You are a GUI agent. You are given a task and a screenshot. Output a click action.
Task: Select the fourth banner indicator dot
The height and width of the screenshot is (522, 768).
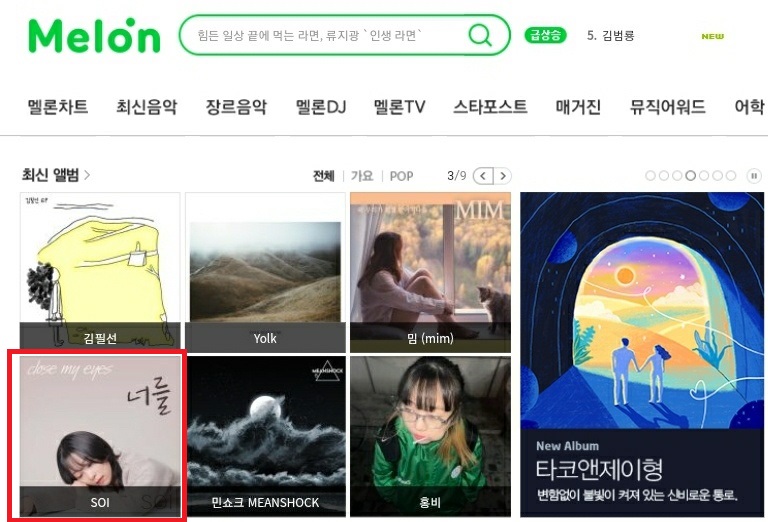[x=691, y=176]
